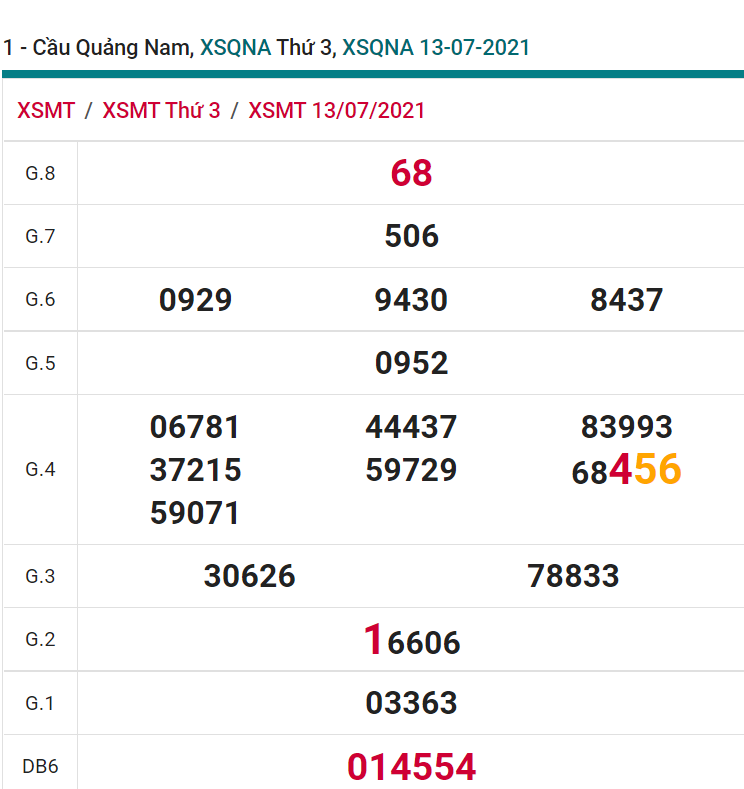This screenshot has width=744, height=789.
Task: Select G.2 result 16606
Action: pos(411,640)
